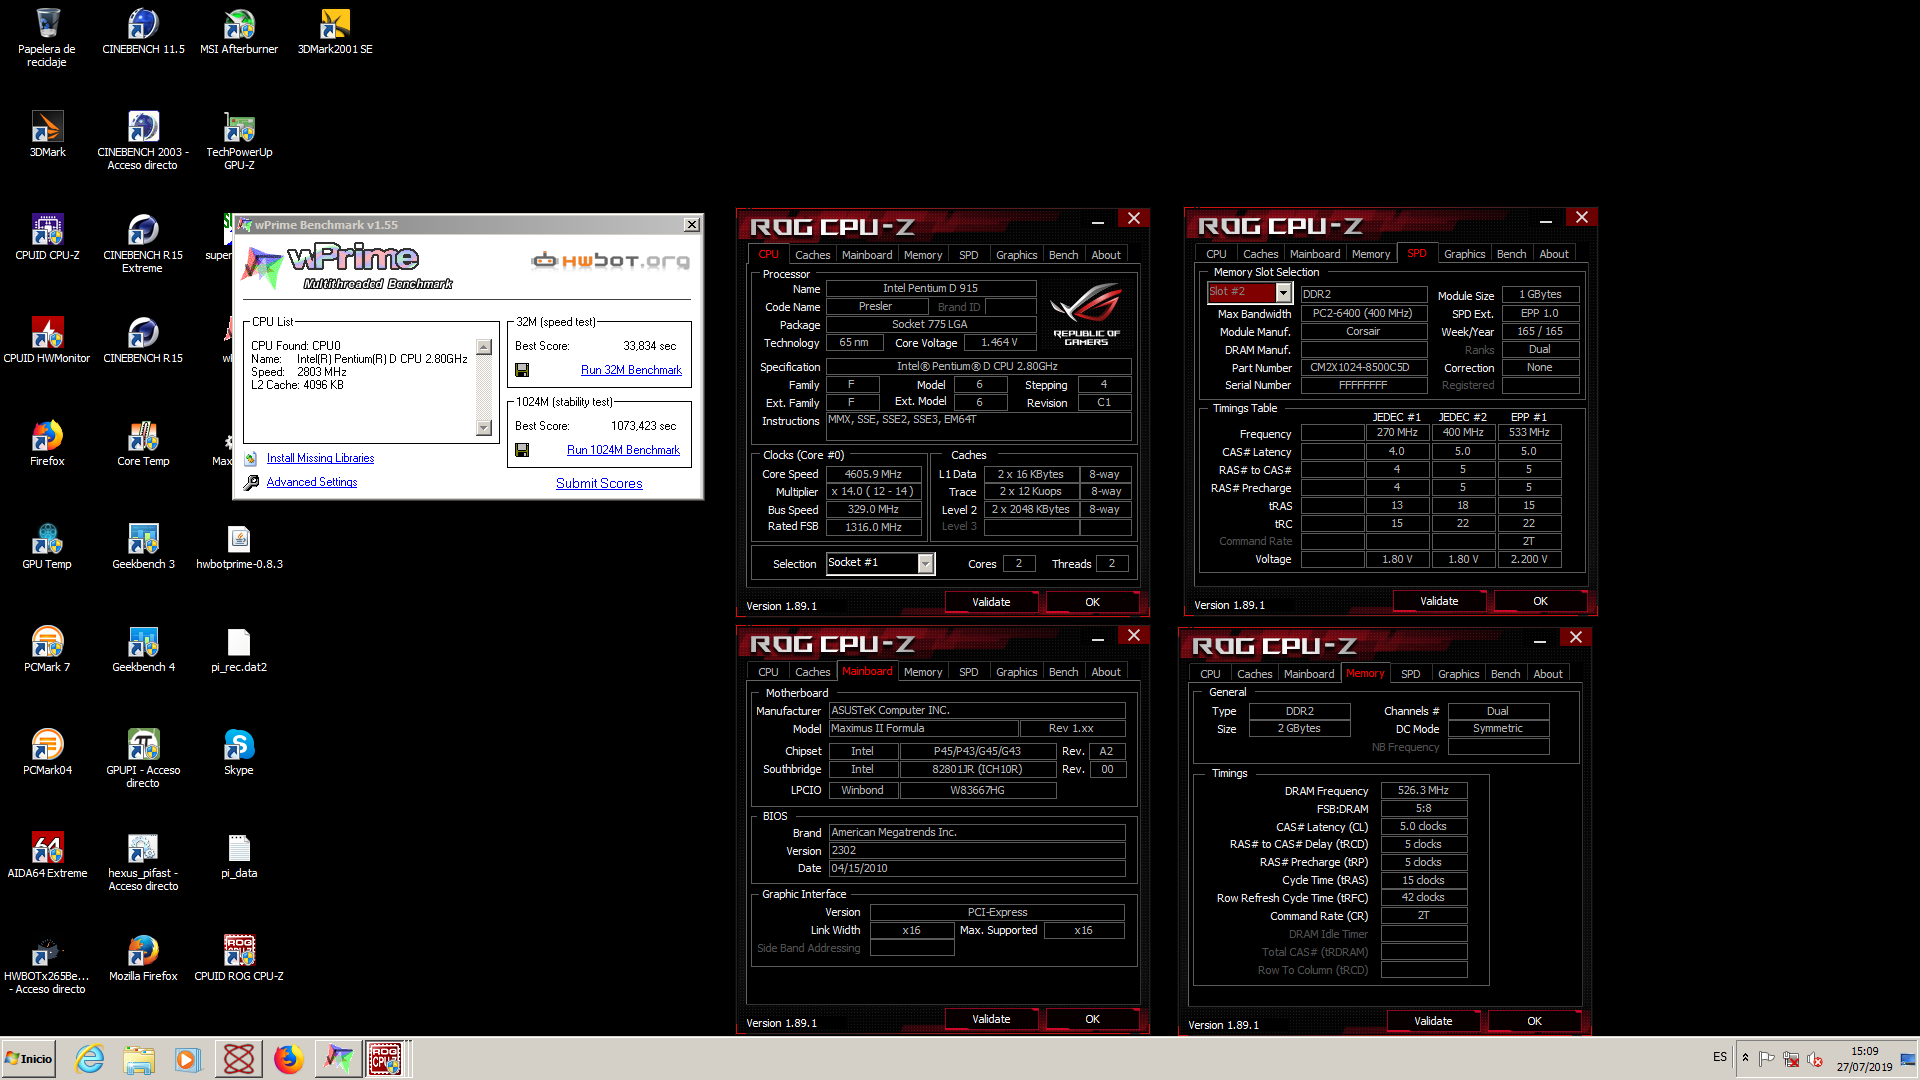Click Validate in CPU tab window

point(991,602)
